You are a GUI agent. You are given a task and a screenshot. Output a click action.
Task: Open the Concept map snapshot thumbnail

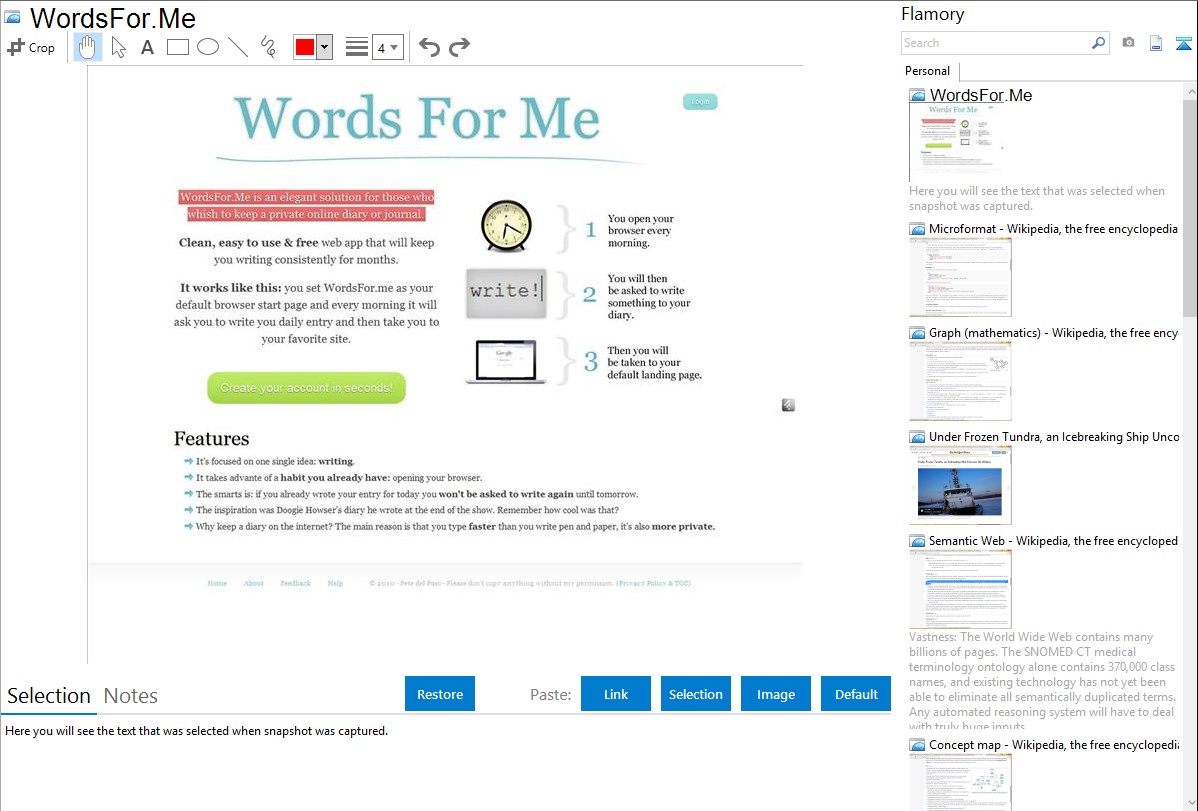pos(960,782)
